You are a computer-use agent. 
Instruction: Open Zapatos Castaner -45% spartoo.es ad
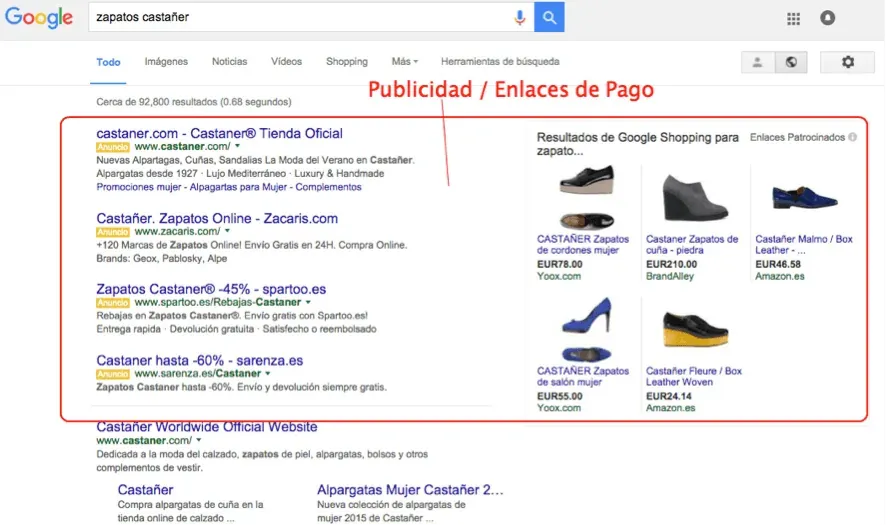coord(211,289)
